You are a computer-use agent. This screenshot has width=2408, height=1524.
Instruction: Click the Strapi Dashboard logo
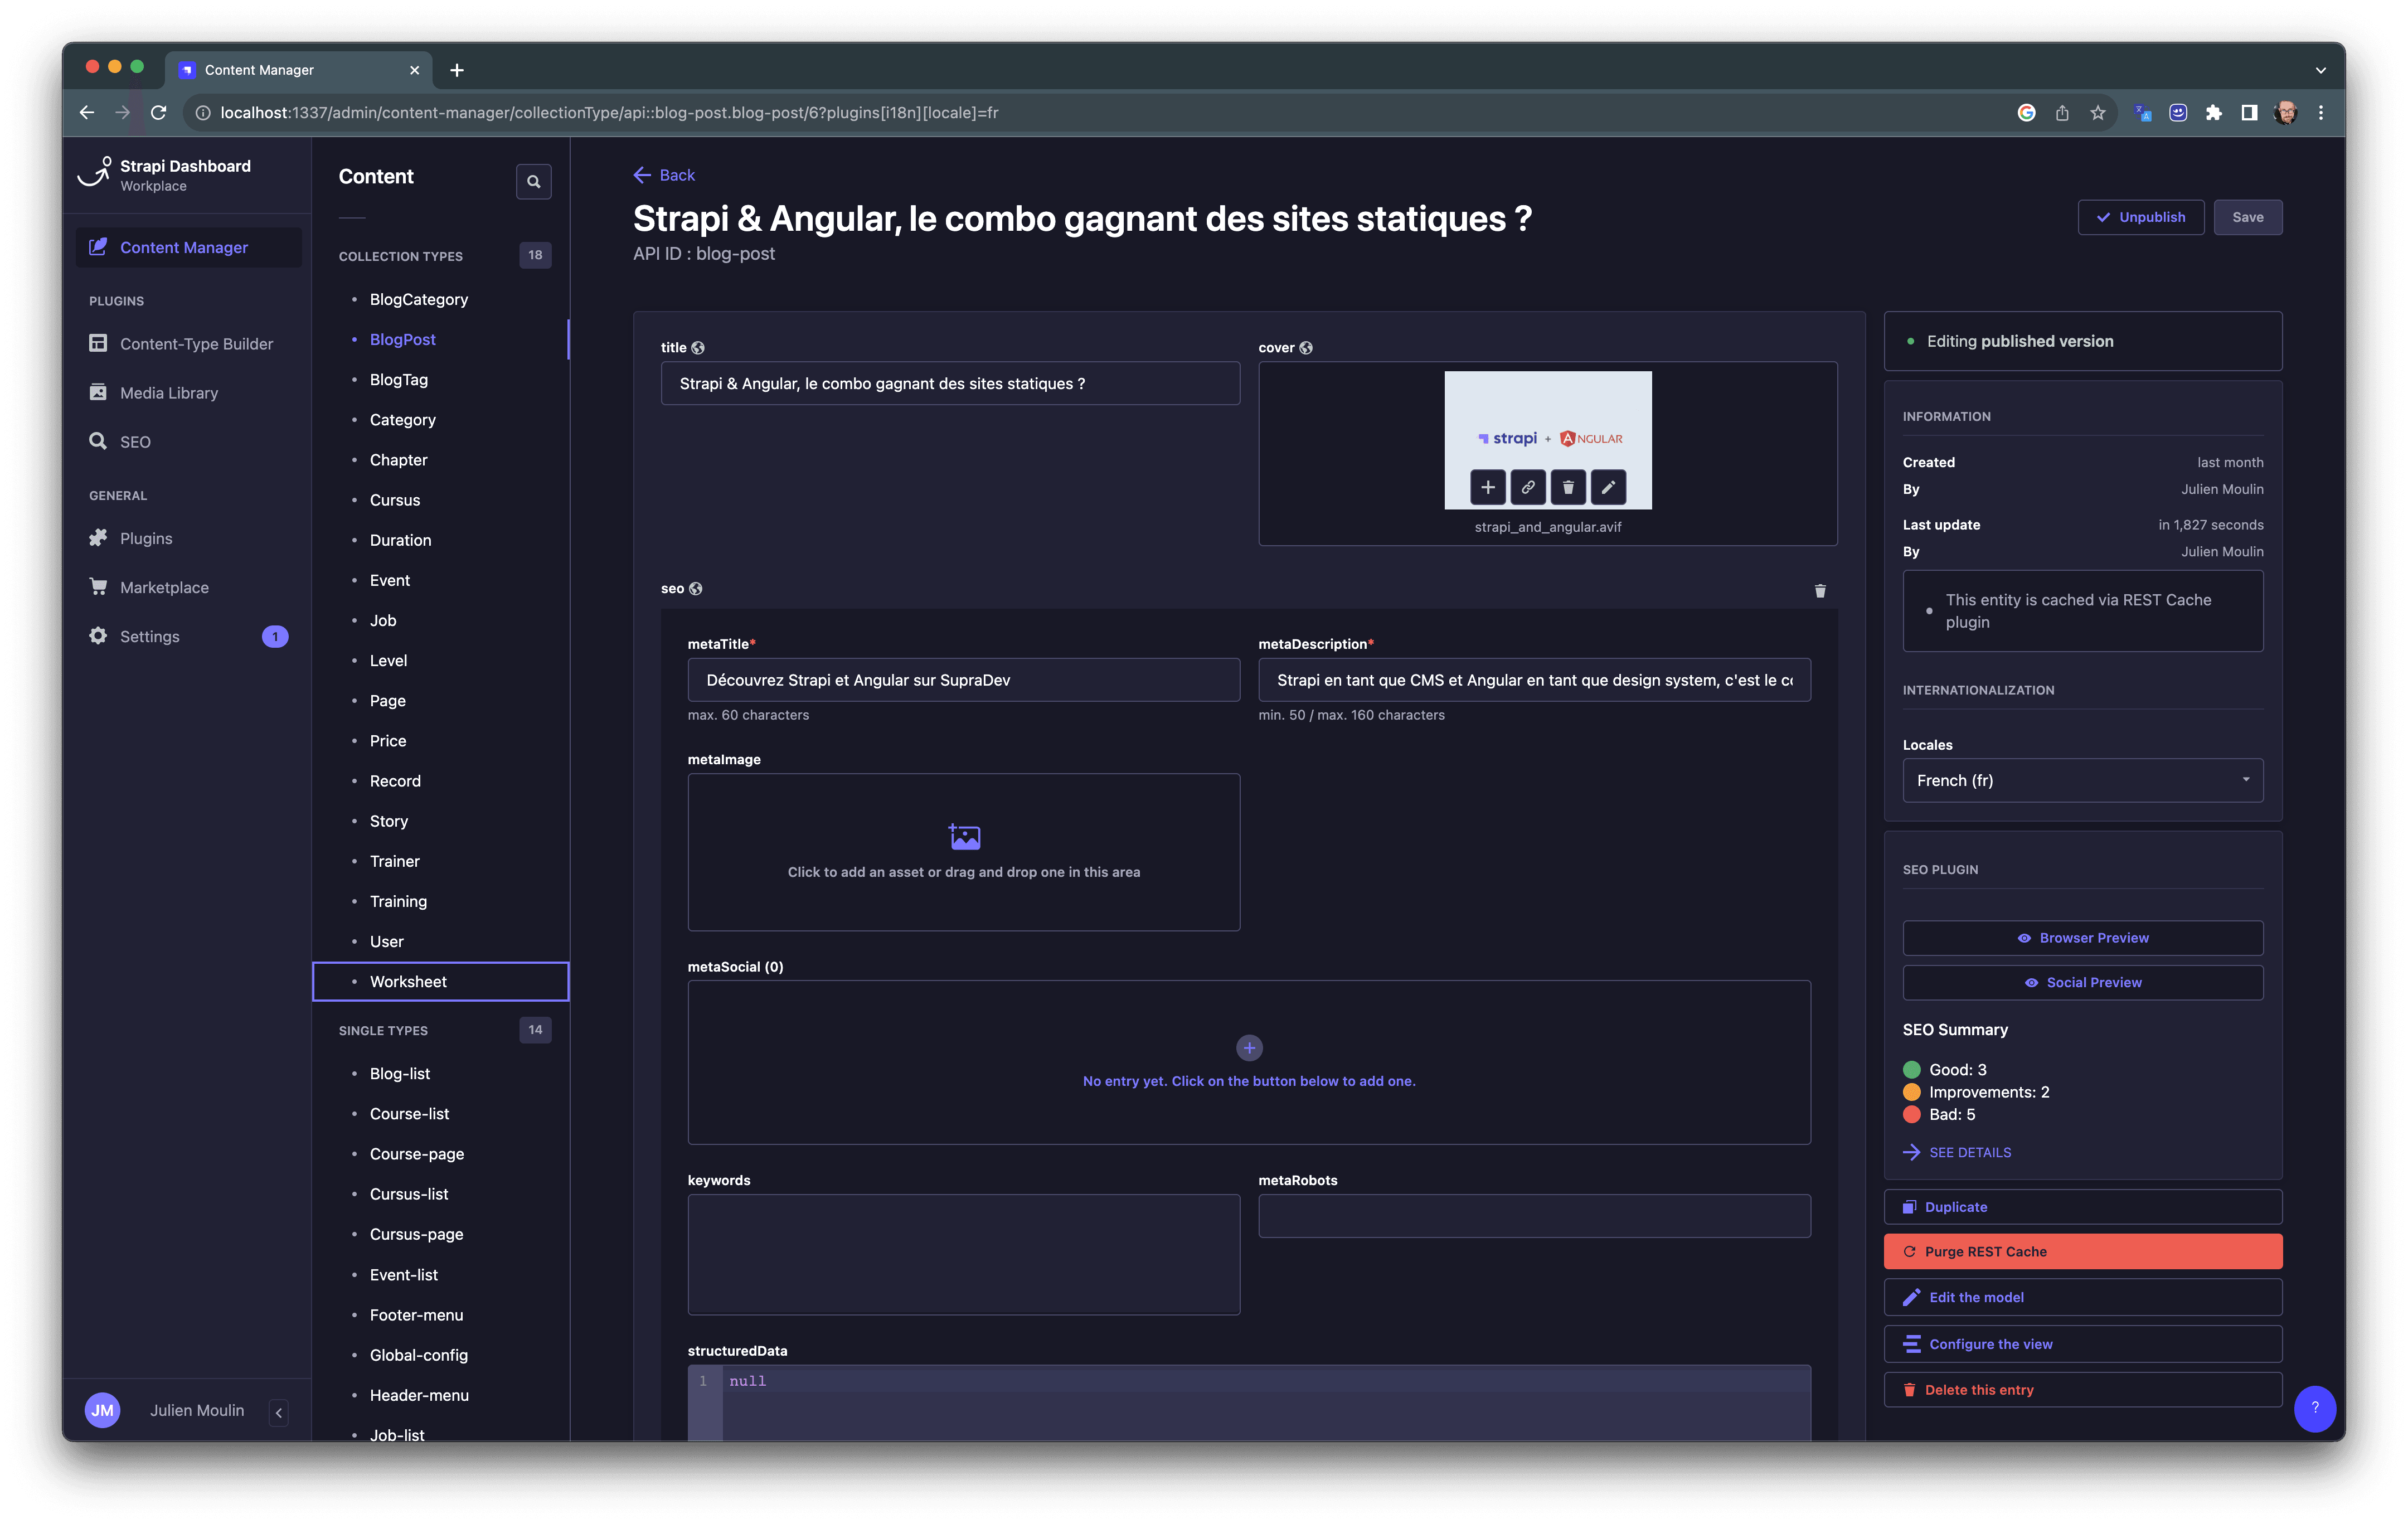[94, 173]
